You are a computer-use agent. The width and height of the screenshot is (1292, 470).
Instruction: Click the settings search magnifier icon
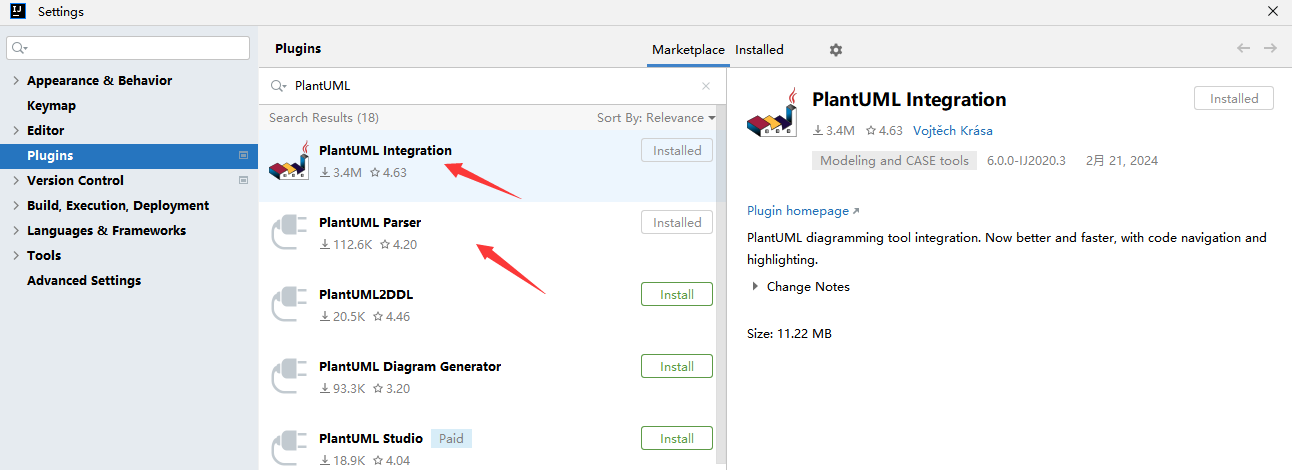click(x=20, y=48)
